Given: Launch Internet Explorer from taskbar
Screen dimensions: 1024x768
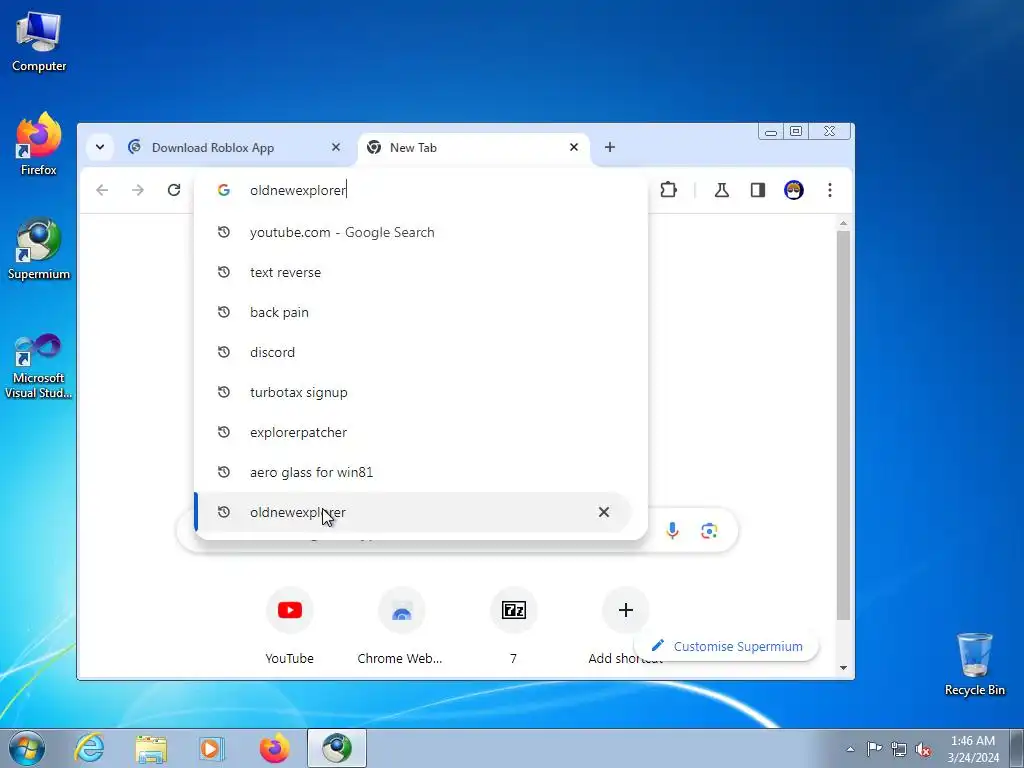Looking at the screenshot, I should 89,748.
